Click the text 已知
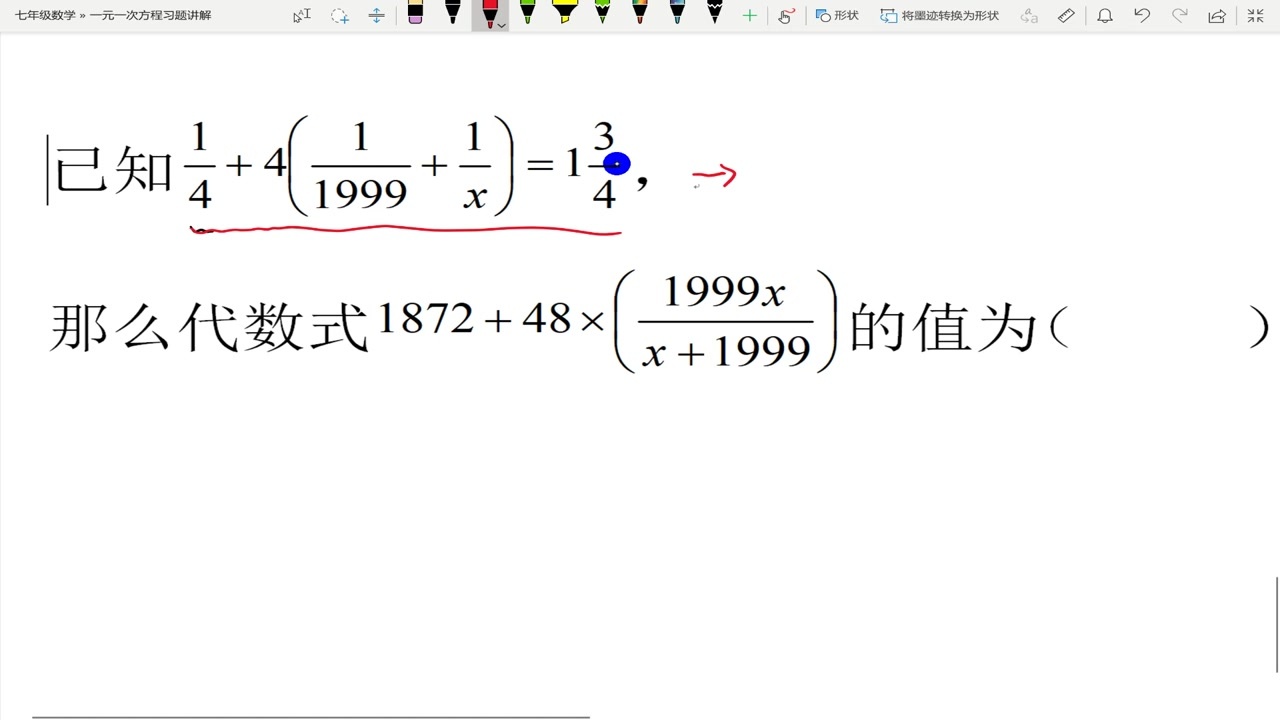 (x=114, y=170)
